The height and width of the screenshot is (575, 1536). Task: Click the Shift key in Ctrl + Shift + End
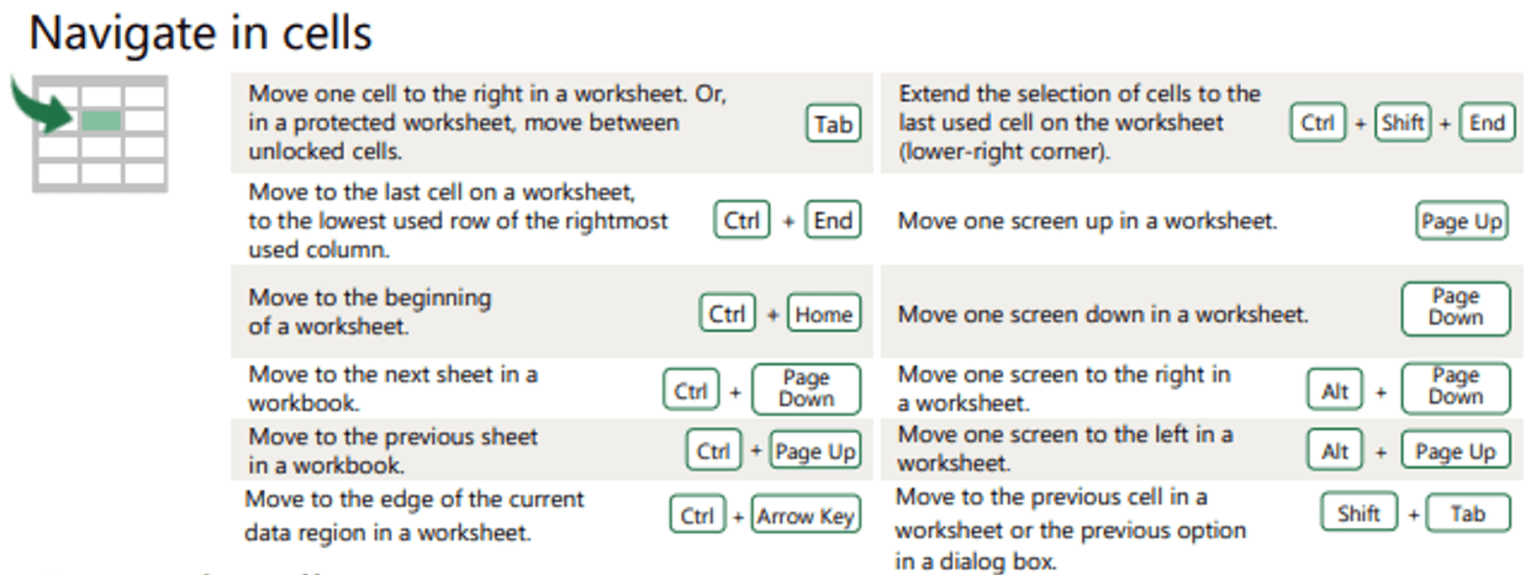pyautogui.click(x=1402, y=123)
